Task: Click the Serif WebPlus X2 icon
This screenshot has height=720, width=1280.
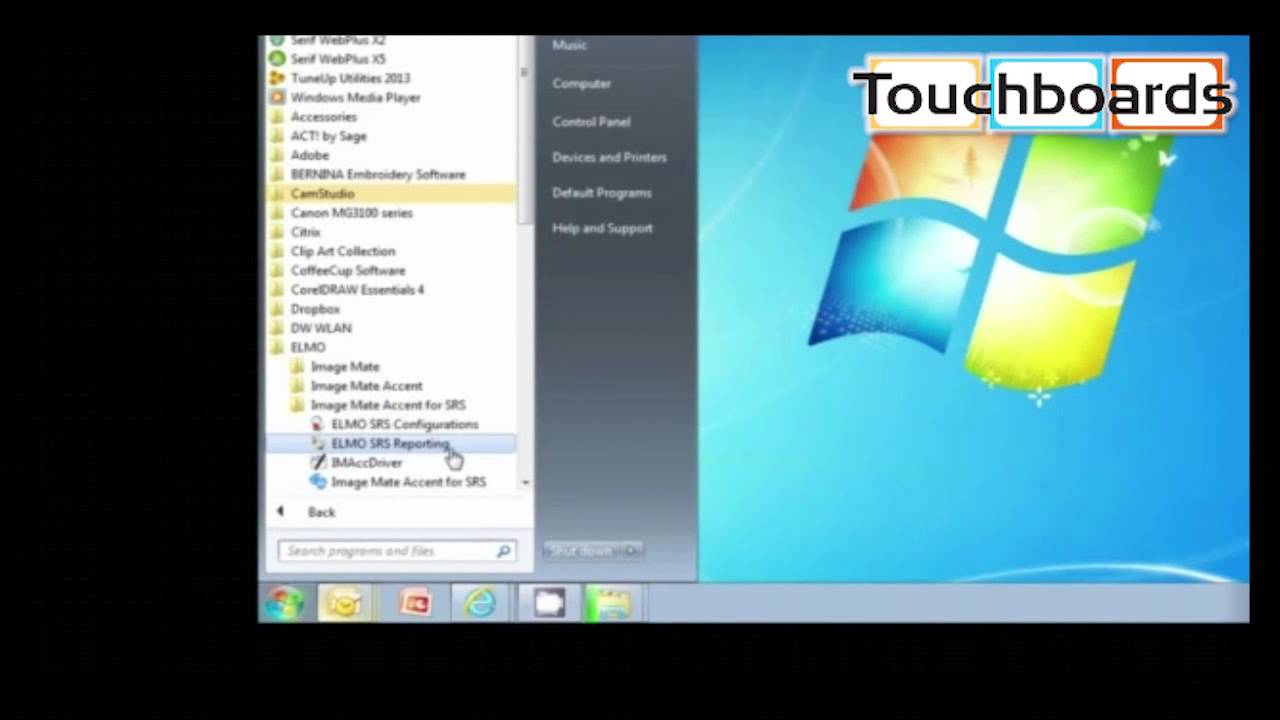Action: click(277, 41)
